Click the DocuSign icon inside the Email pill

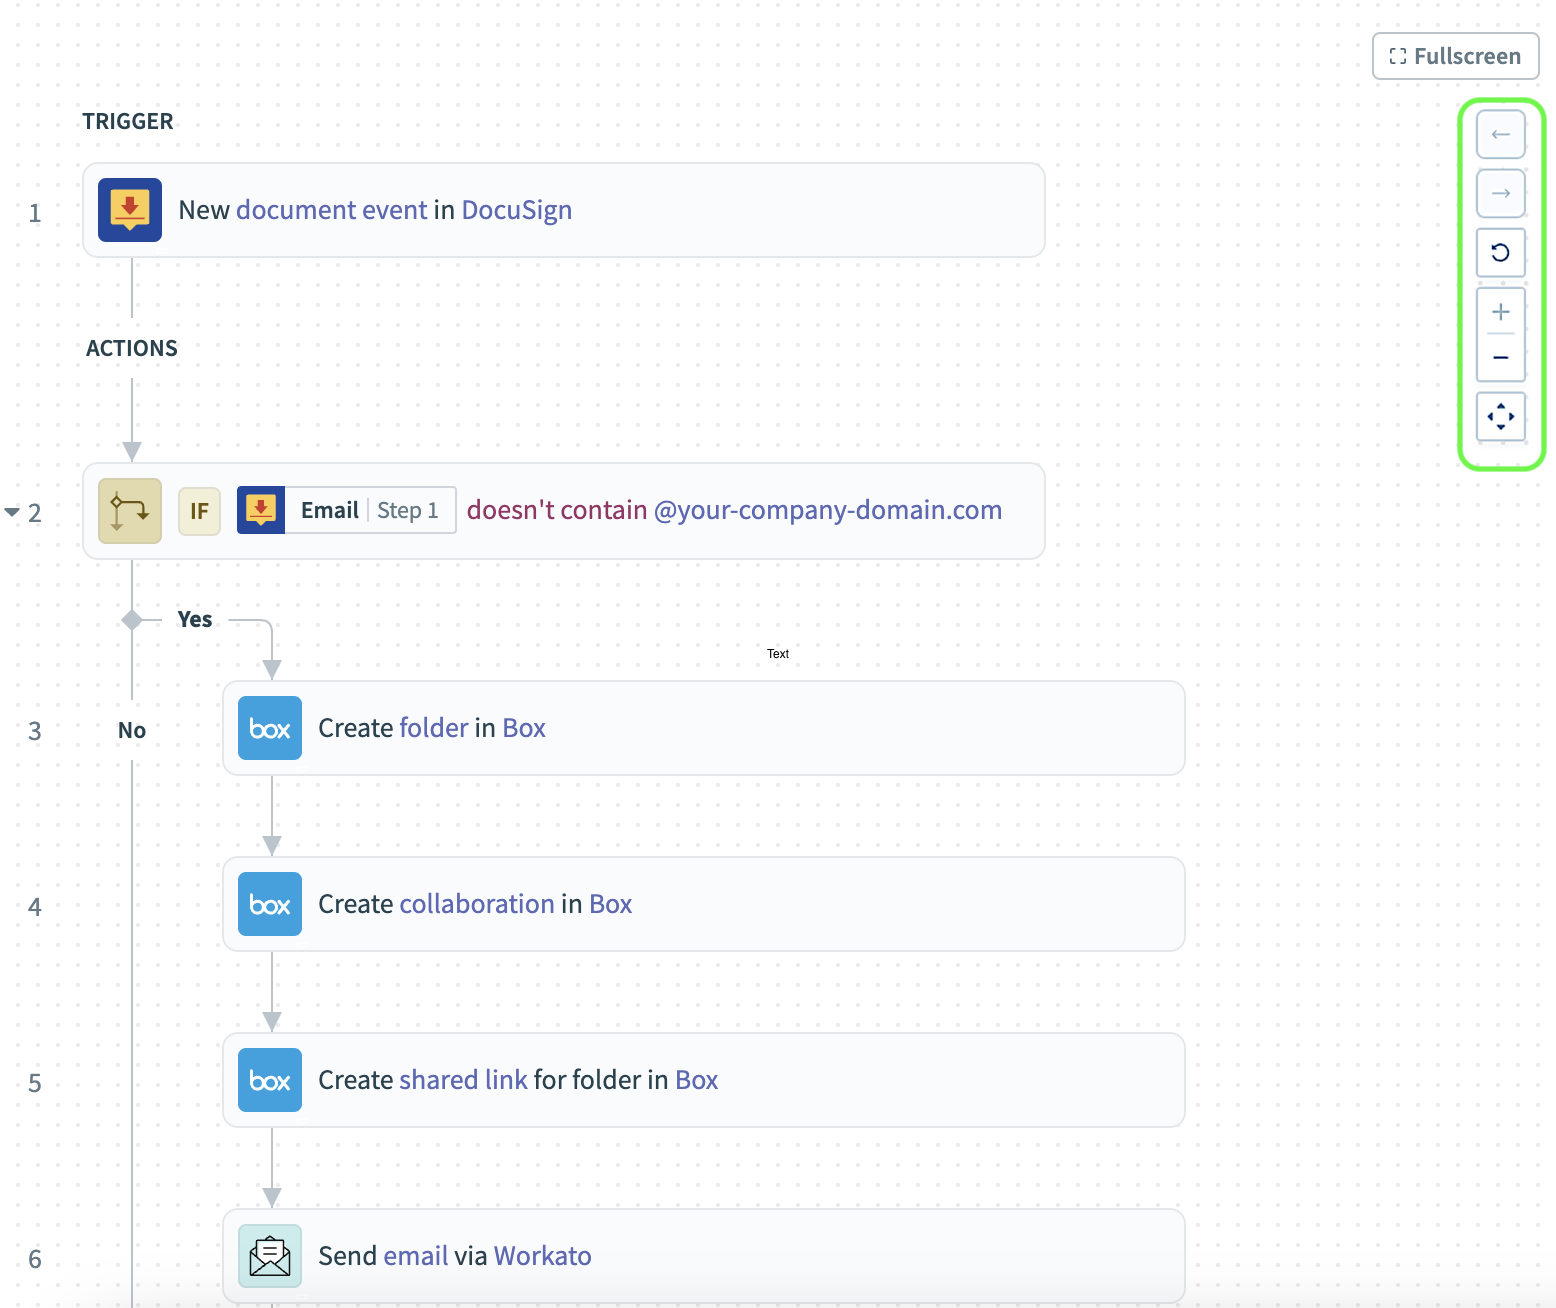261,510
